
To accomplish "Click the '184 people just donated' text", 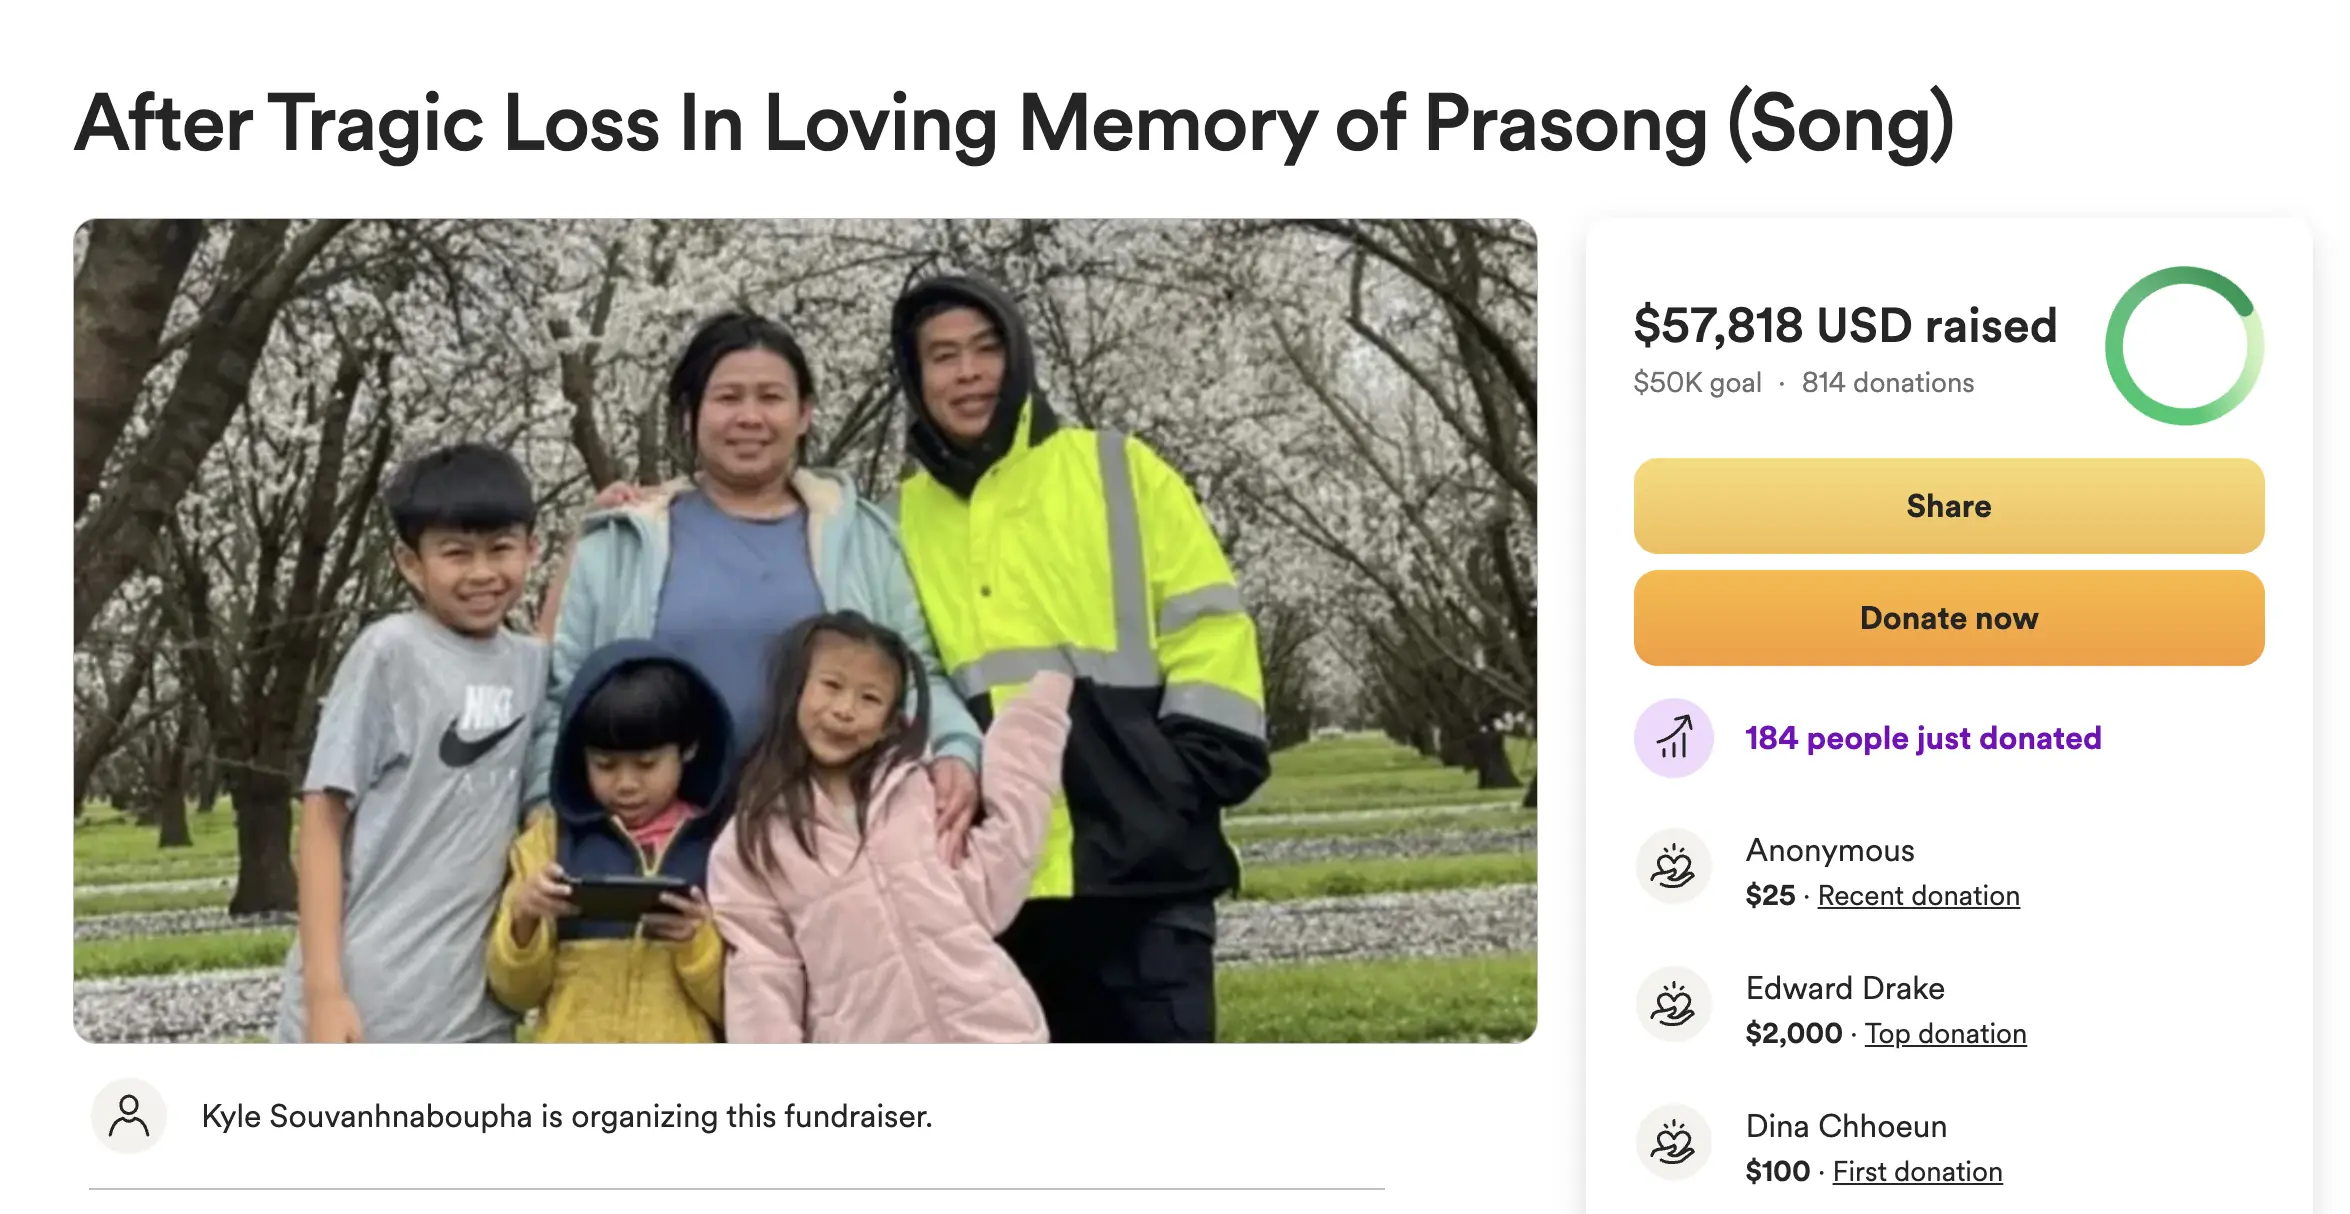I will pyautogui.click(x=1923, y=738).
